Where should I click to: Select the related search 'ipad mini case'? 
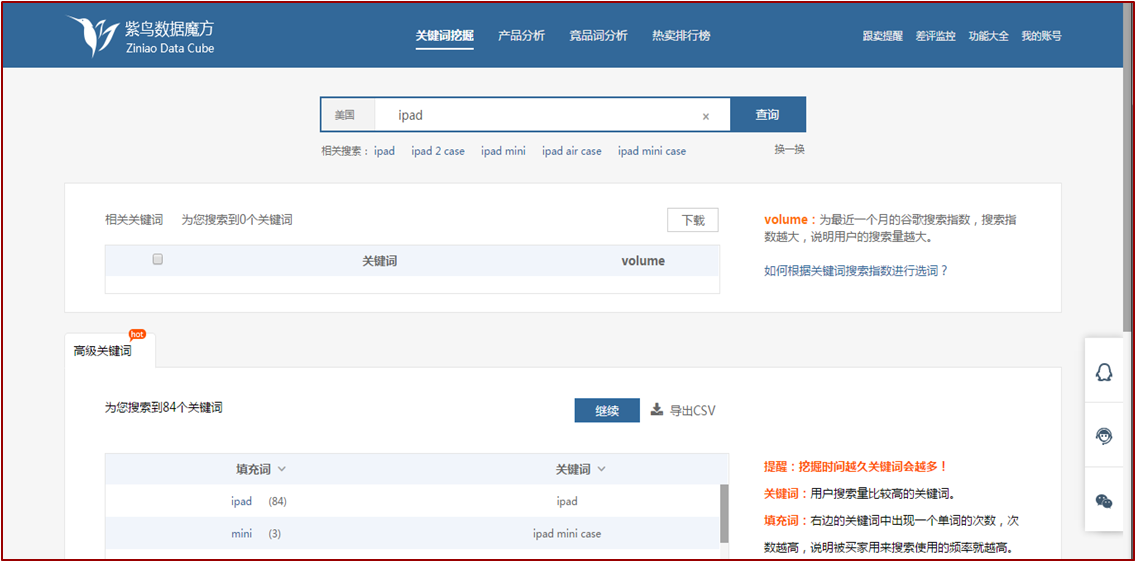[651, 151]
